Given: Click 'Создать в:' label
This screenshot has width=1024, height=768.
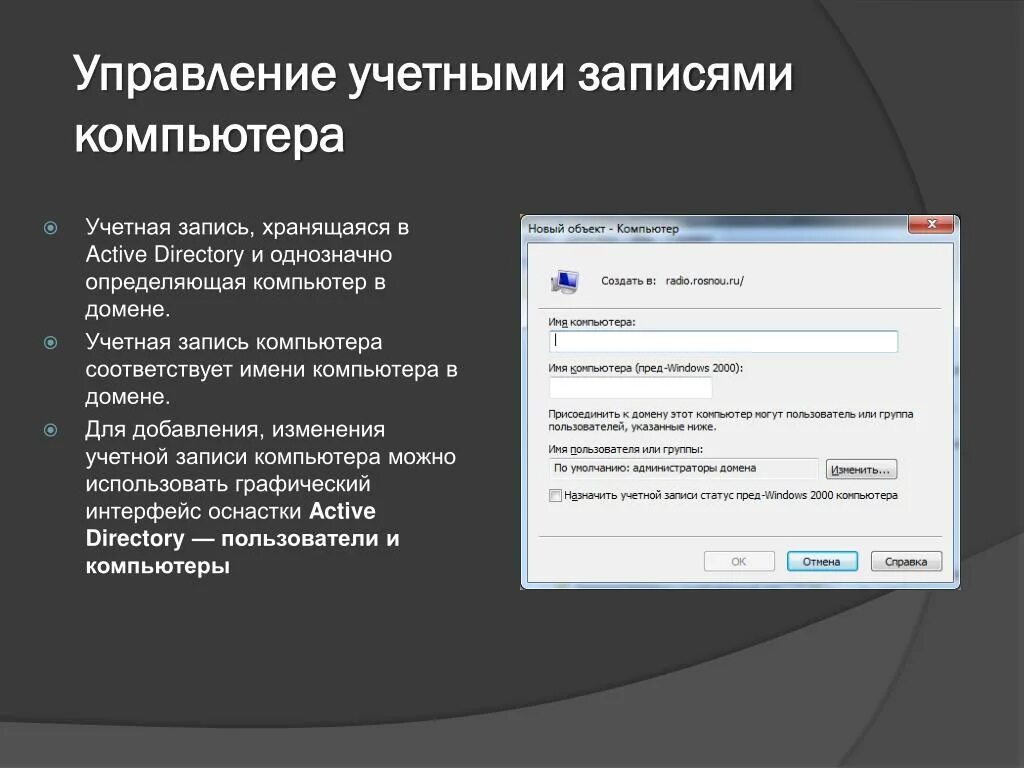Looking at the screenshot, I should pos(628,281).
